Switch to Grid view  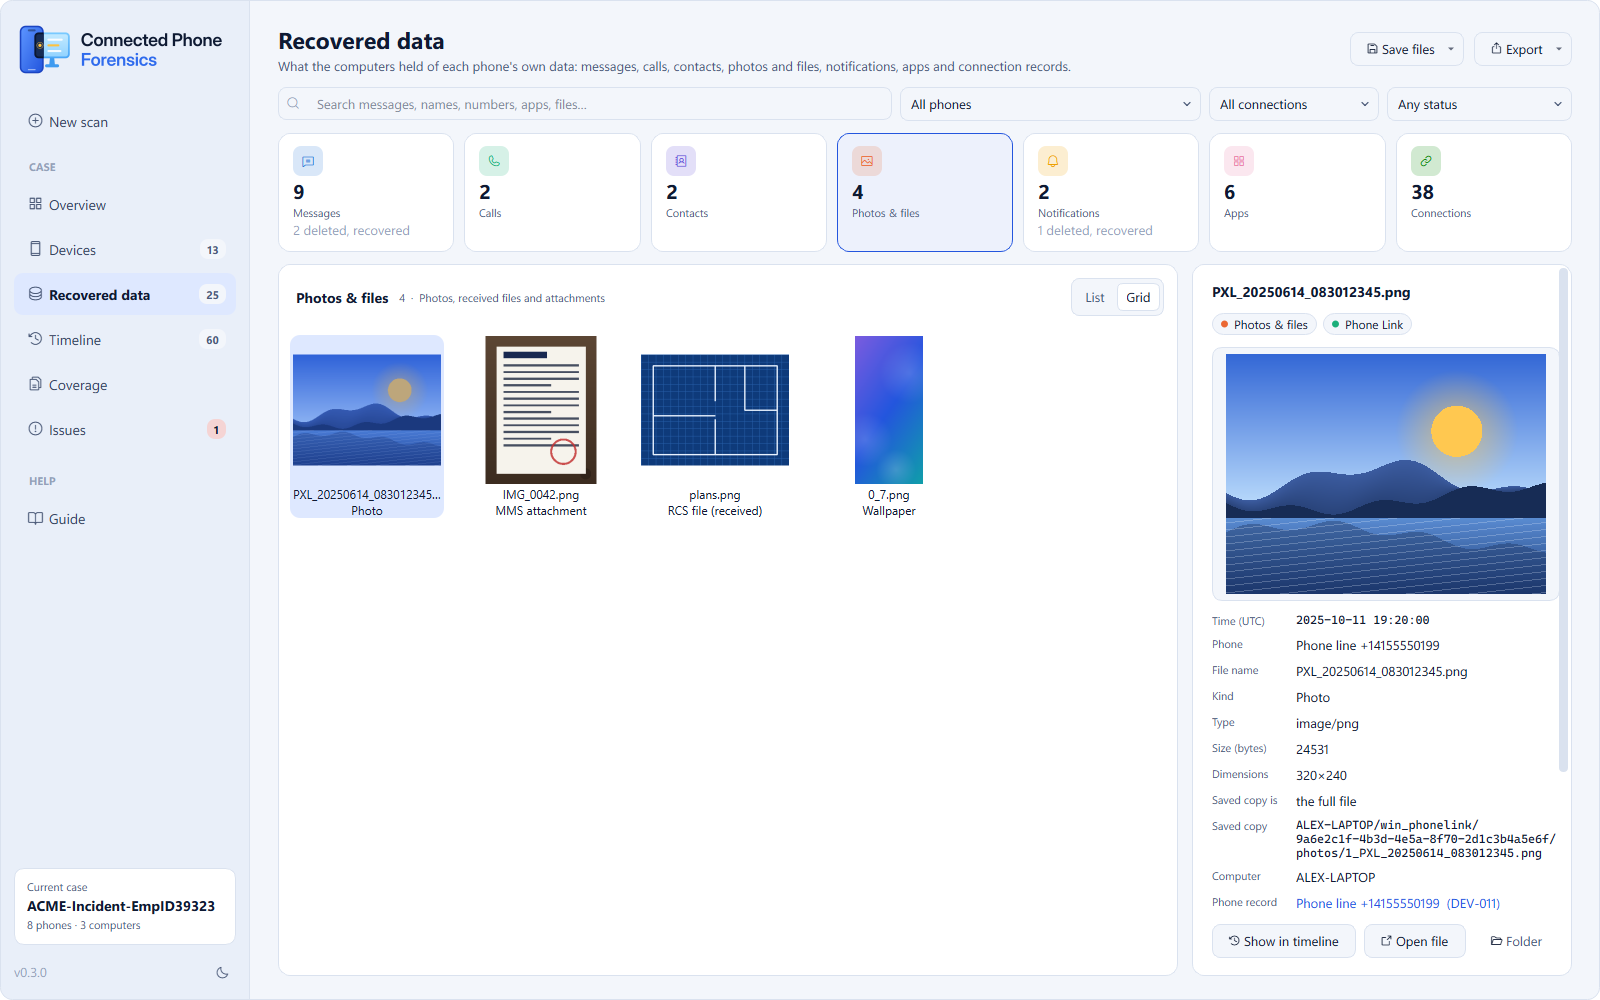pyautogui.click(x=1138, y=297)
